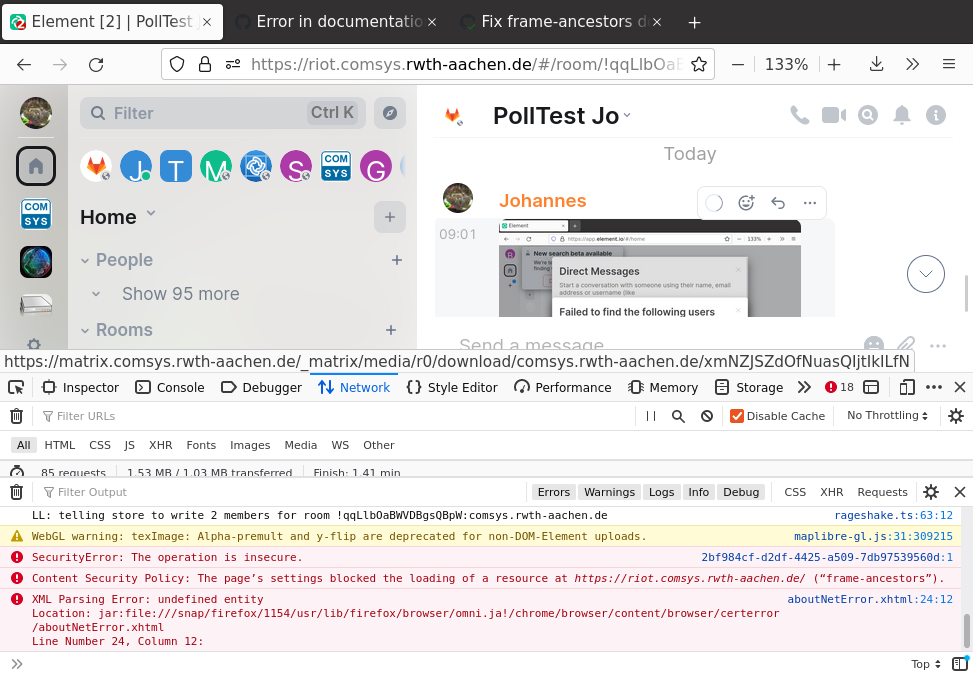Toggle Errors filter in console
Viewport: 973px width, 696px height.
pos(554,492)
